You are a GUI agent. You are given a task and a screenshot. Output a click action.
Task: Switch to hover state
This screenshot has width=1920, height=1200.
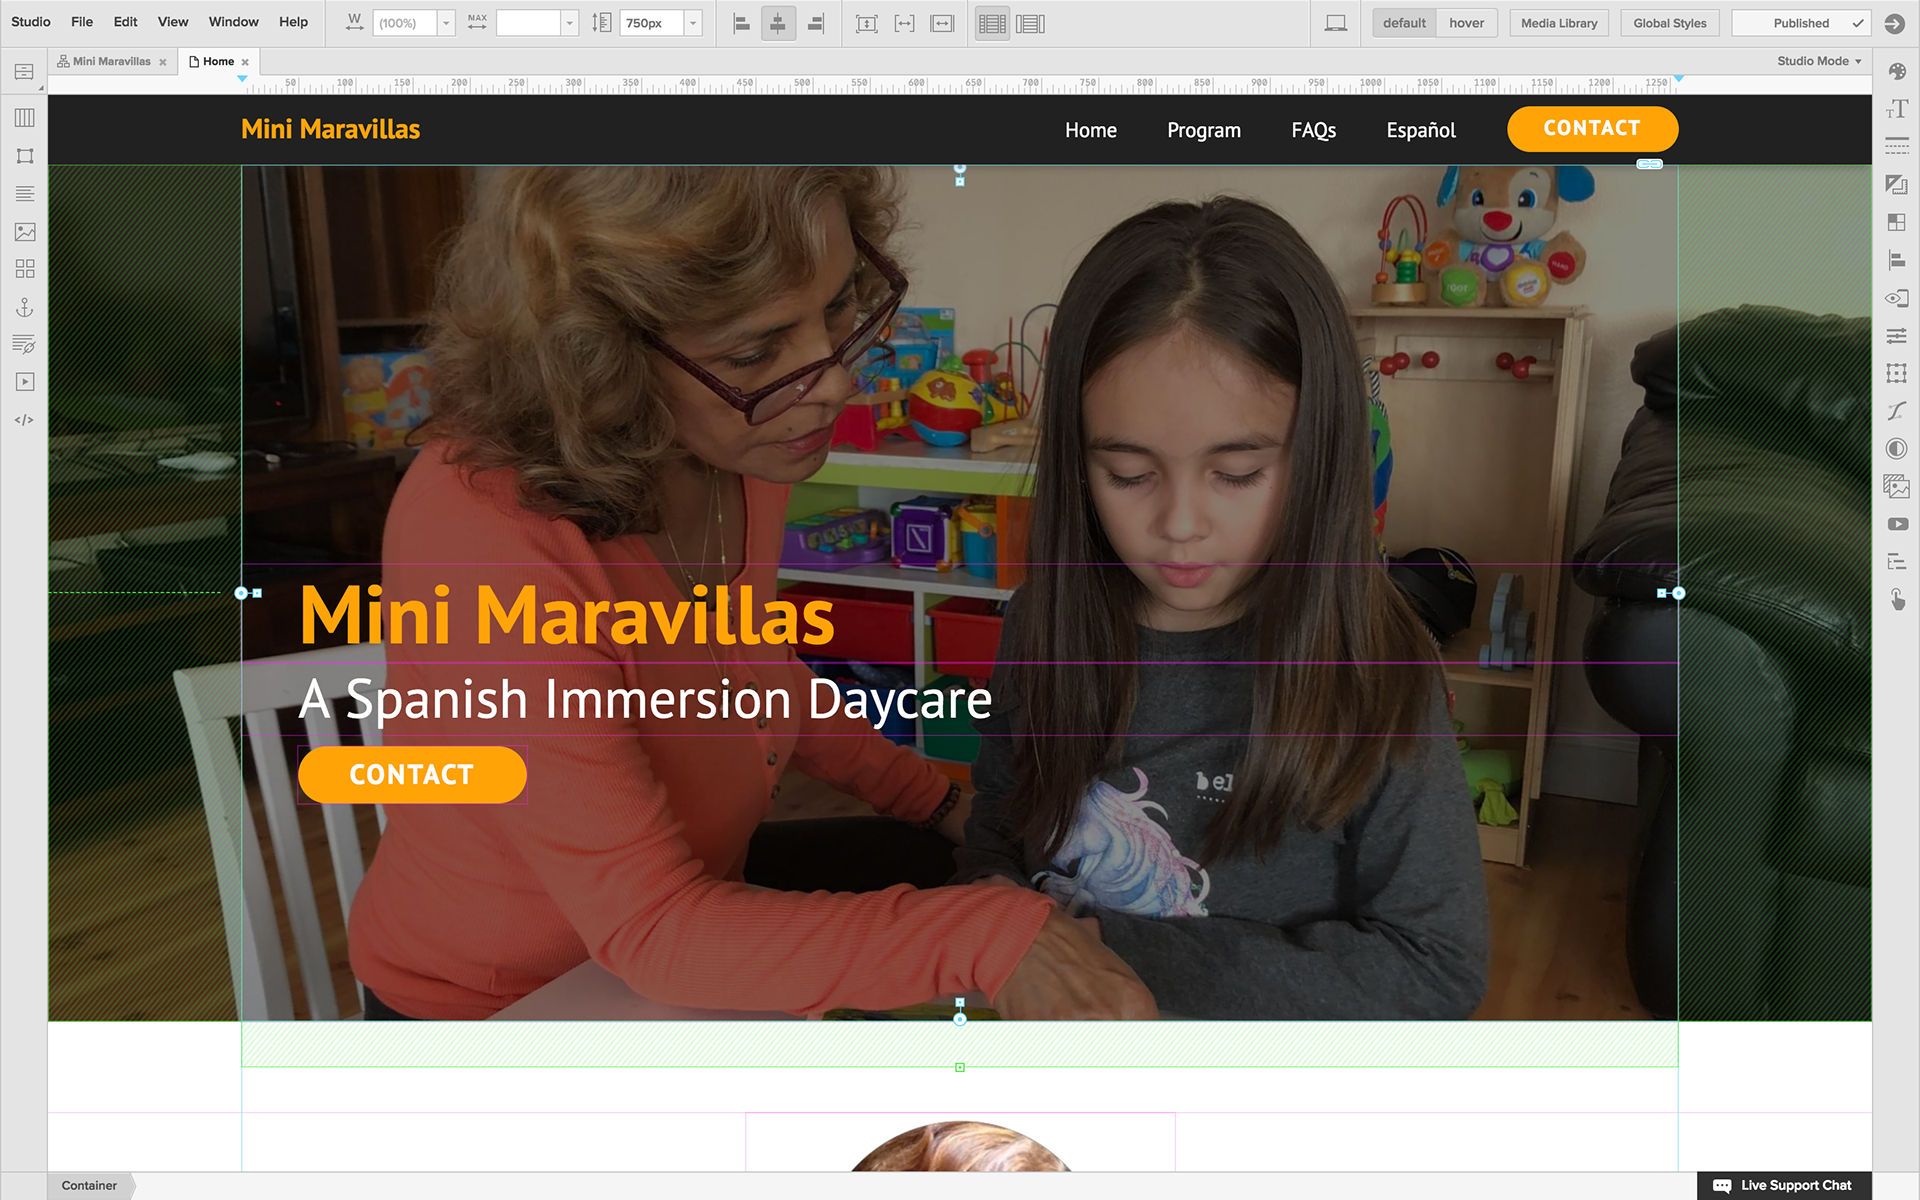1467,23
